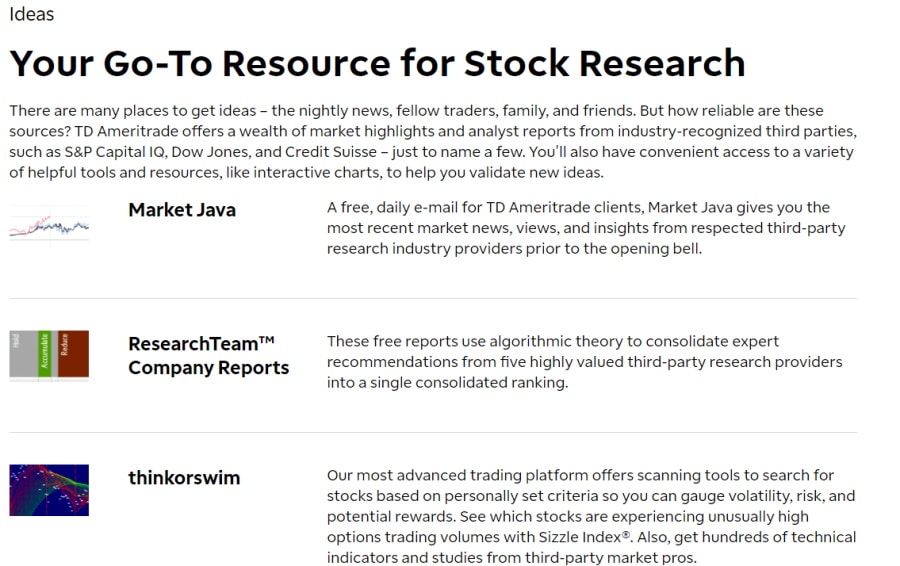The width and height of the screenshot is (900, 566).
Task: Click the divider line above thinkorswim
Action: [433, 432]
